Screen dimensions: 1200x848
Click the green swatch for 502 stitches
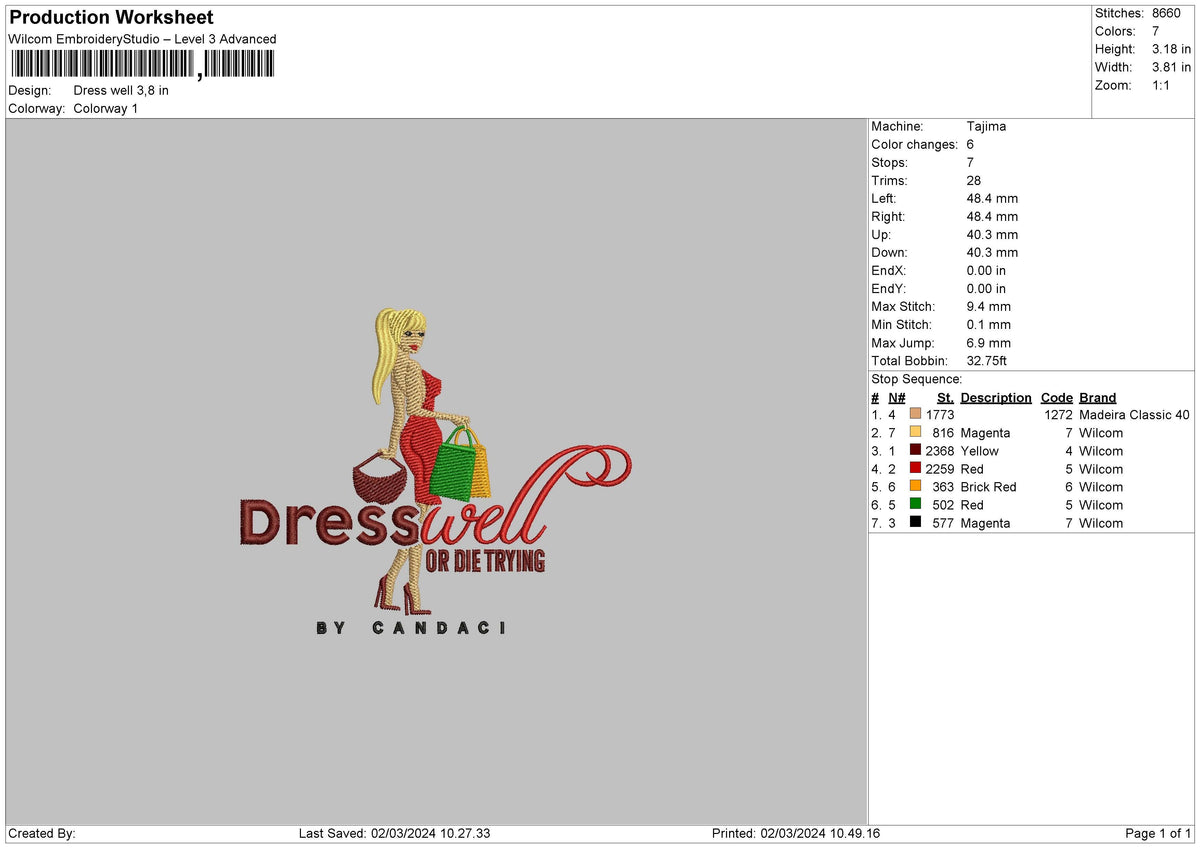coord(915,504)
